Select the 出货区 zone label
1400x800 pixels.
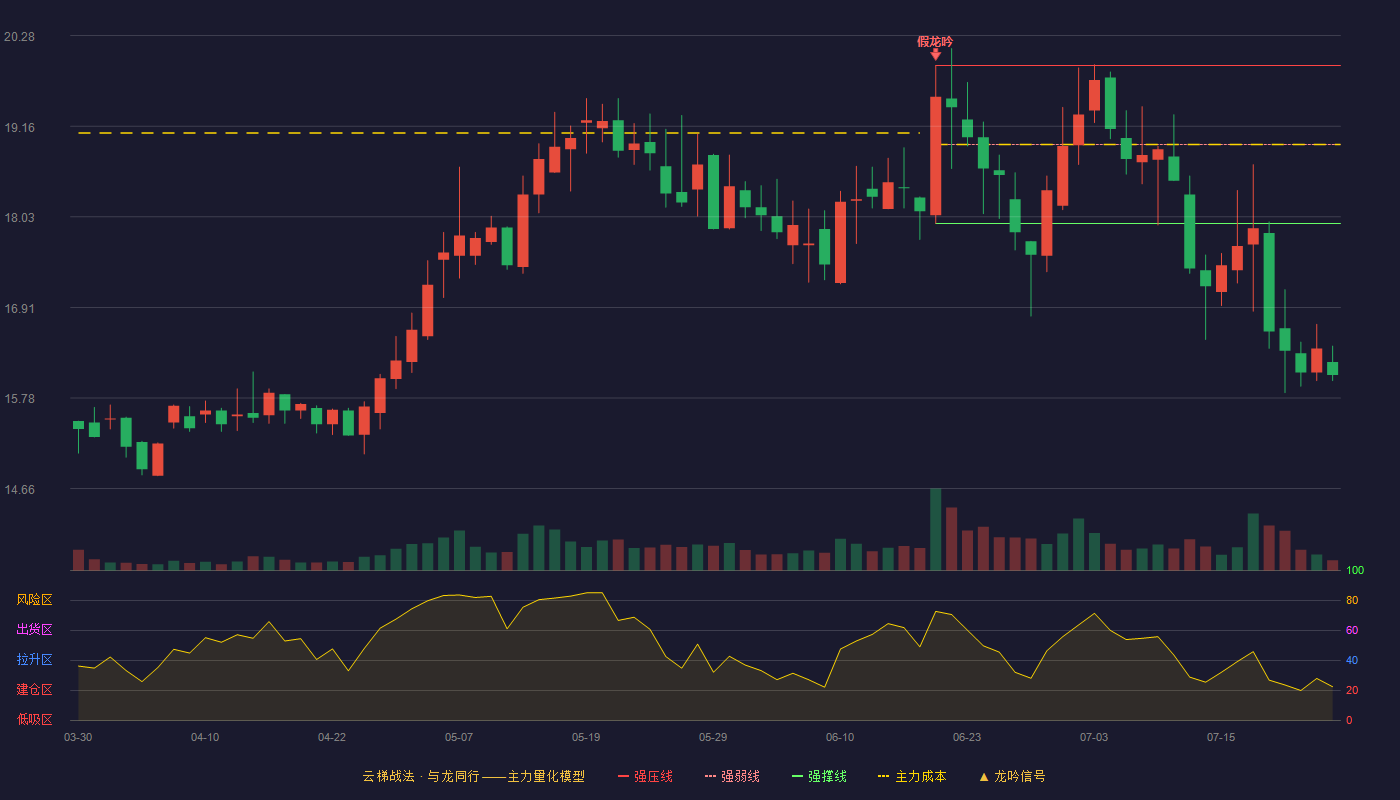[34, 630]
